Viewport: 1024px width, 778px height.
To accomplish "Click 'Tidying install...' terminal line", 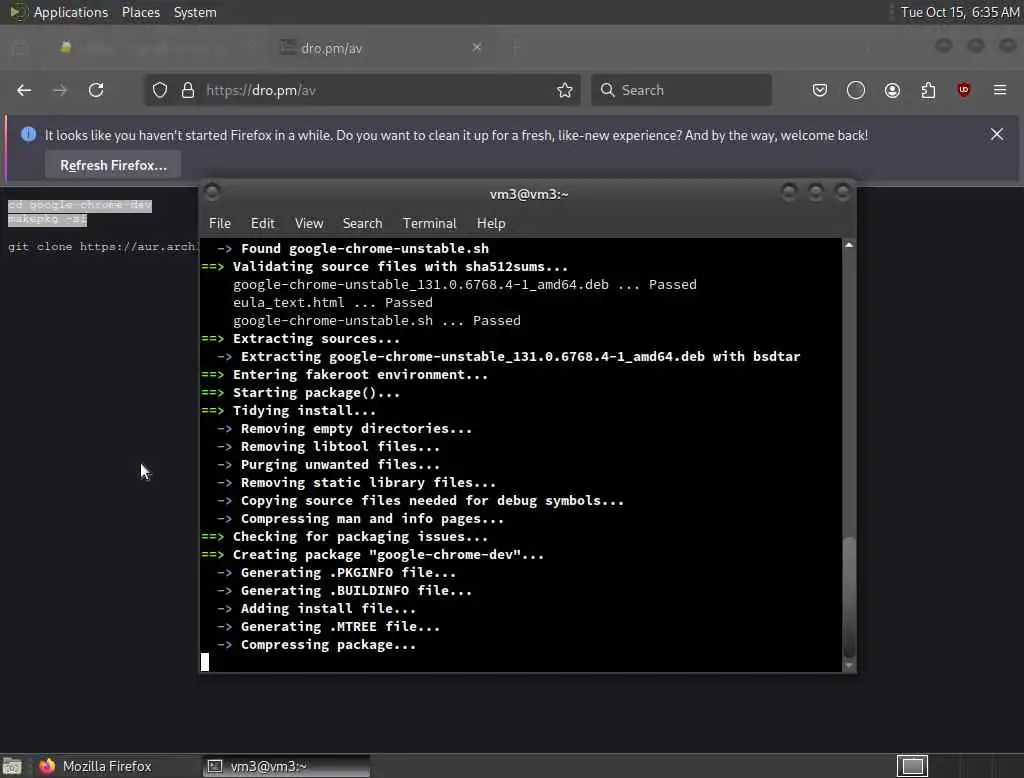I will click(304, 410).
